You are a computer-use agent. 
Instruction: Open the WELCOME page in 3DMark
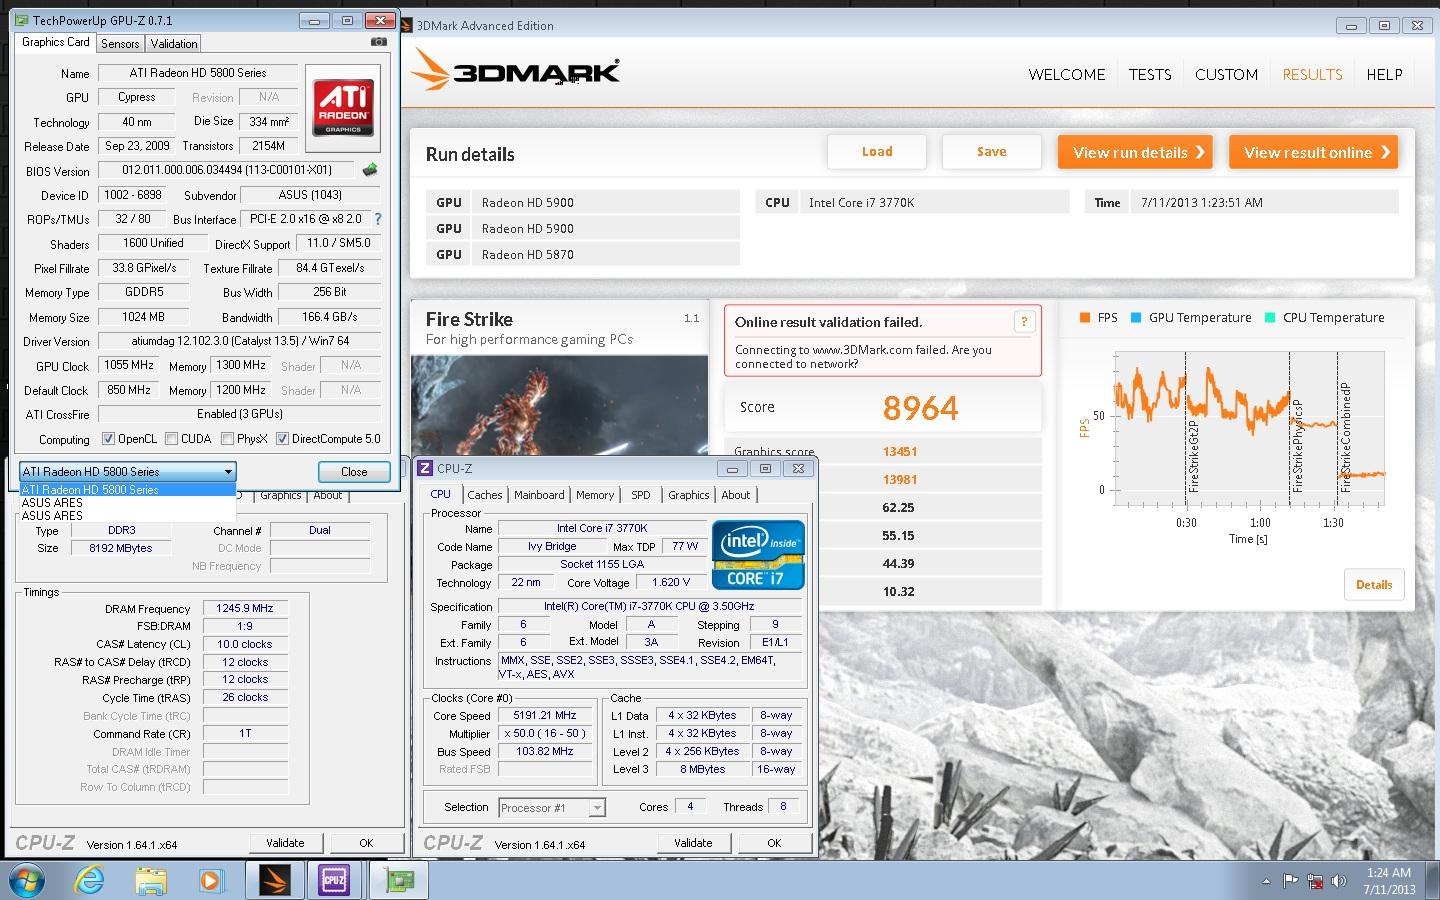1067,74
